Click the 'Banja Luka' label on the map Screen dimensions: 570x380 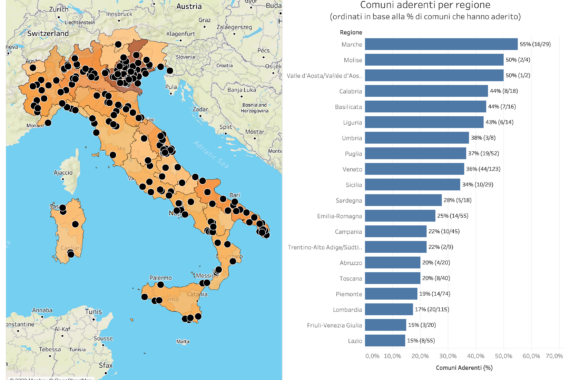[x=242, y=89]
